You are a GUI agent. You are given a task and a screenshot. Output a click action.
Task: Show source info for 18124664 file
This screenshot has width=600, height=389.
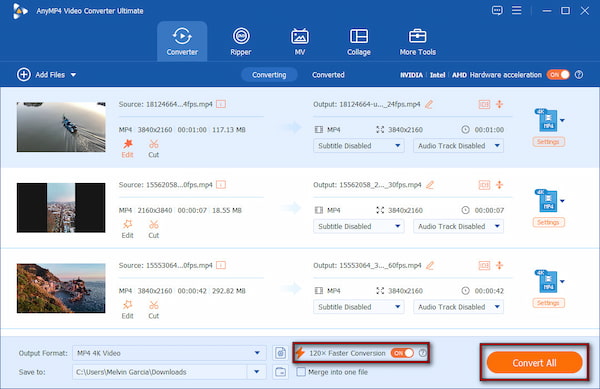pos(221,104)
